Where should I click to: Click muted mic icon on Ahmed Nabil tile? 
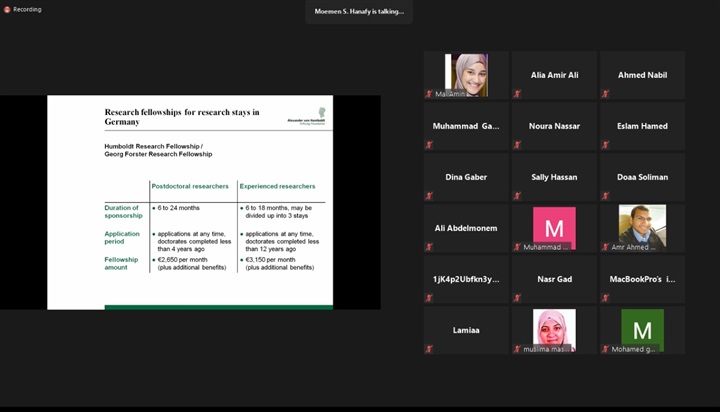[605, 94]
